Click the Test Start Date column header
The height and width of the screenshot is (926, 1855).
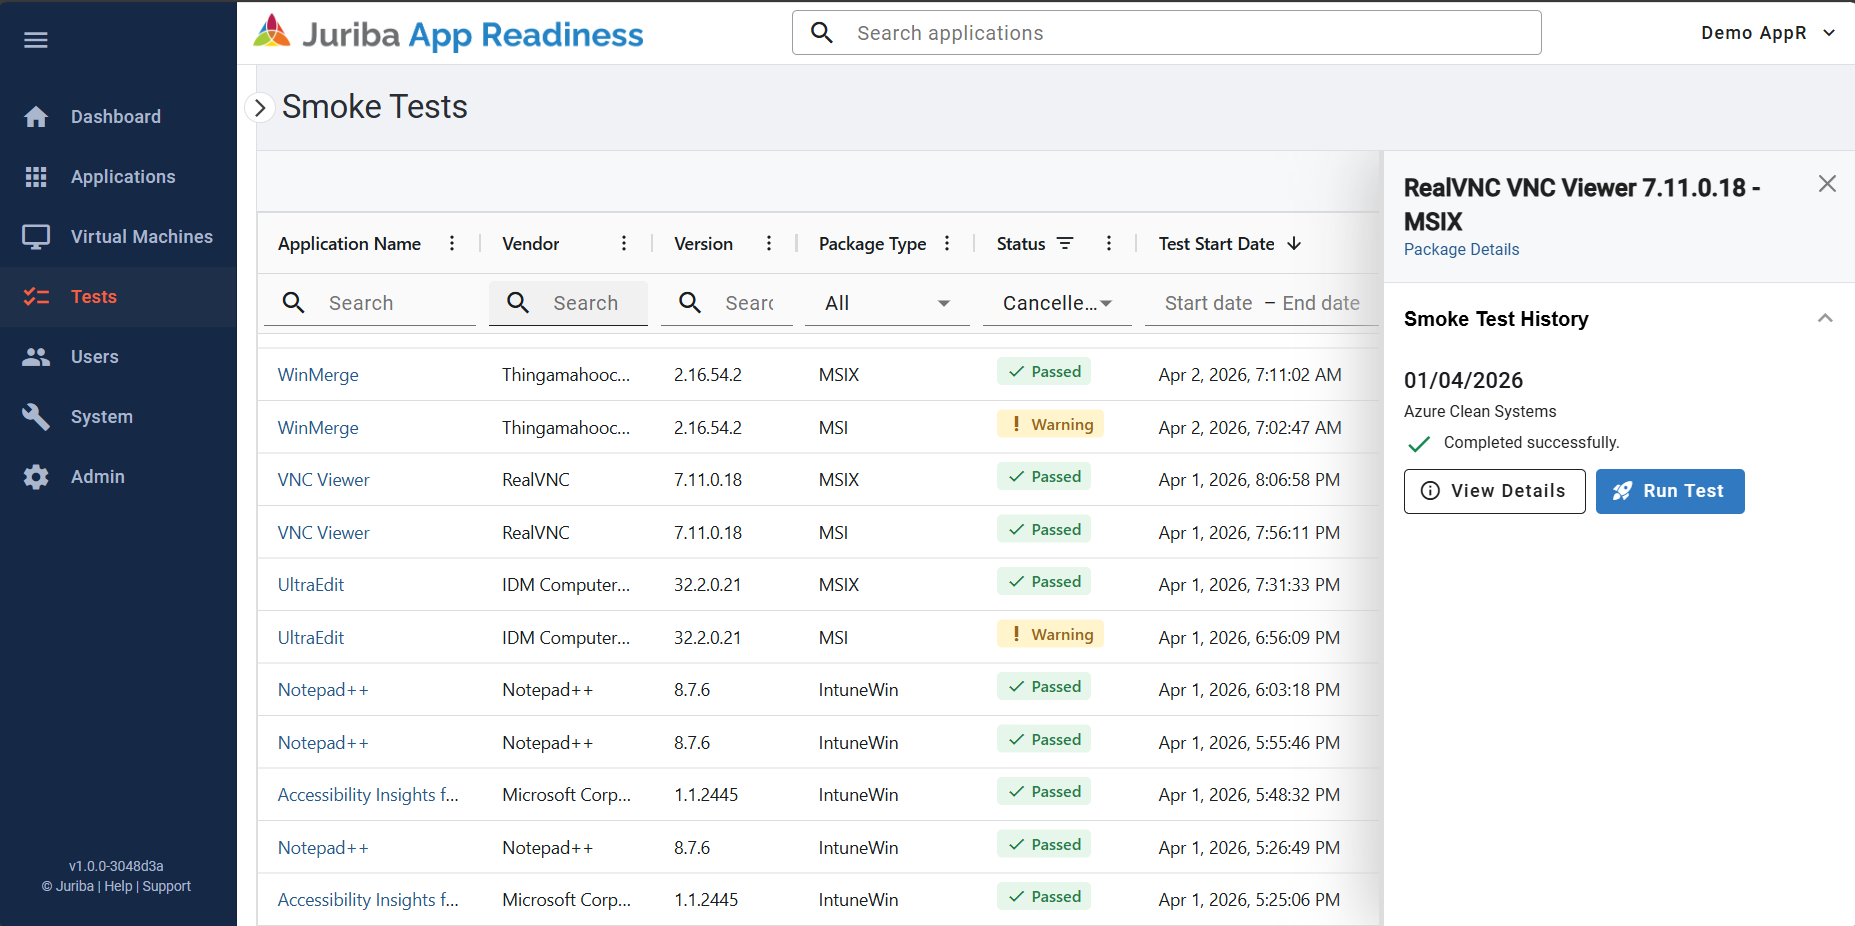coord(1216,244)
